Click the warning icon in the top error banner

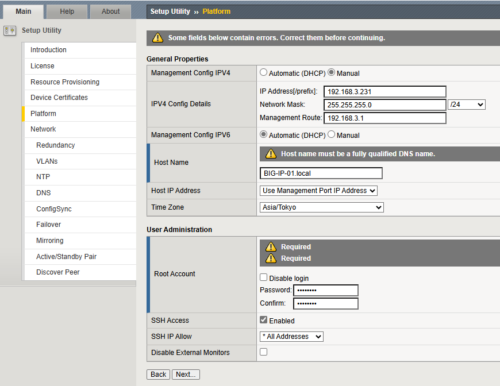(157, 38)
